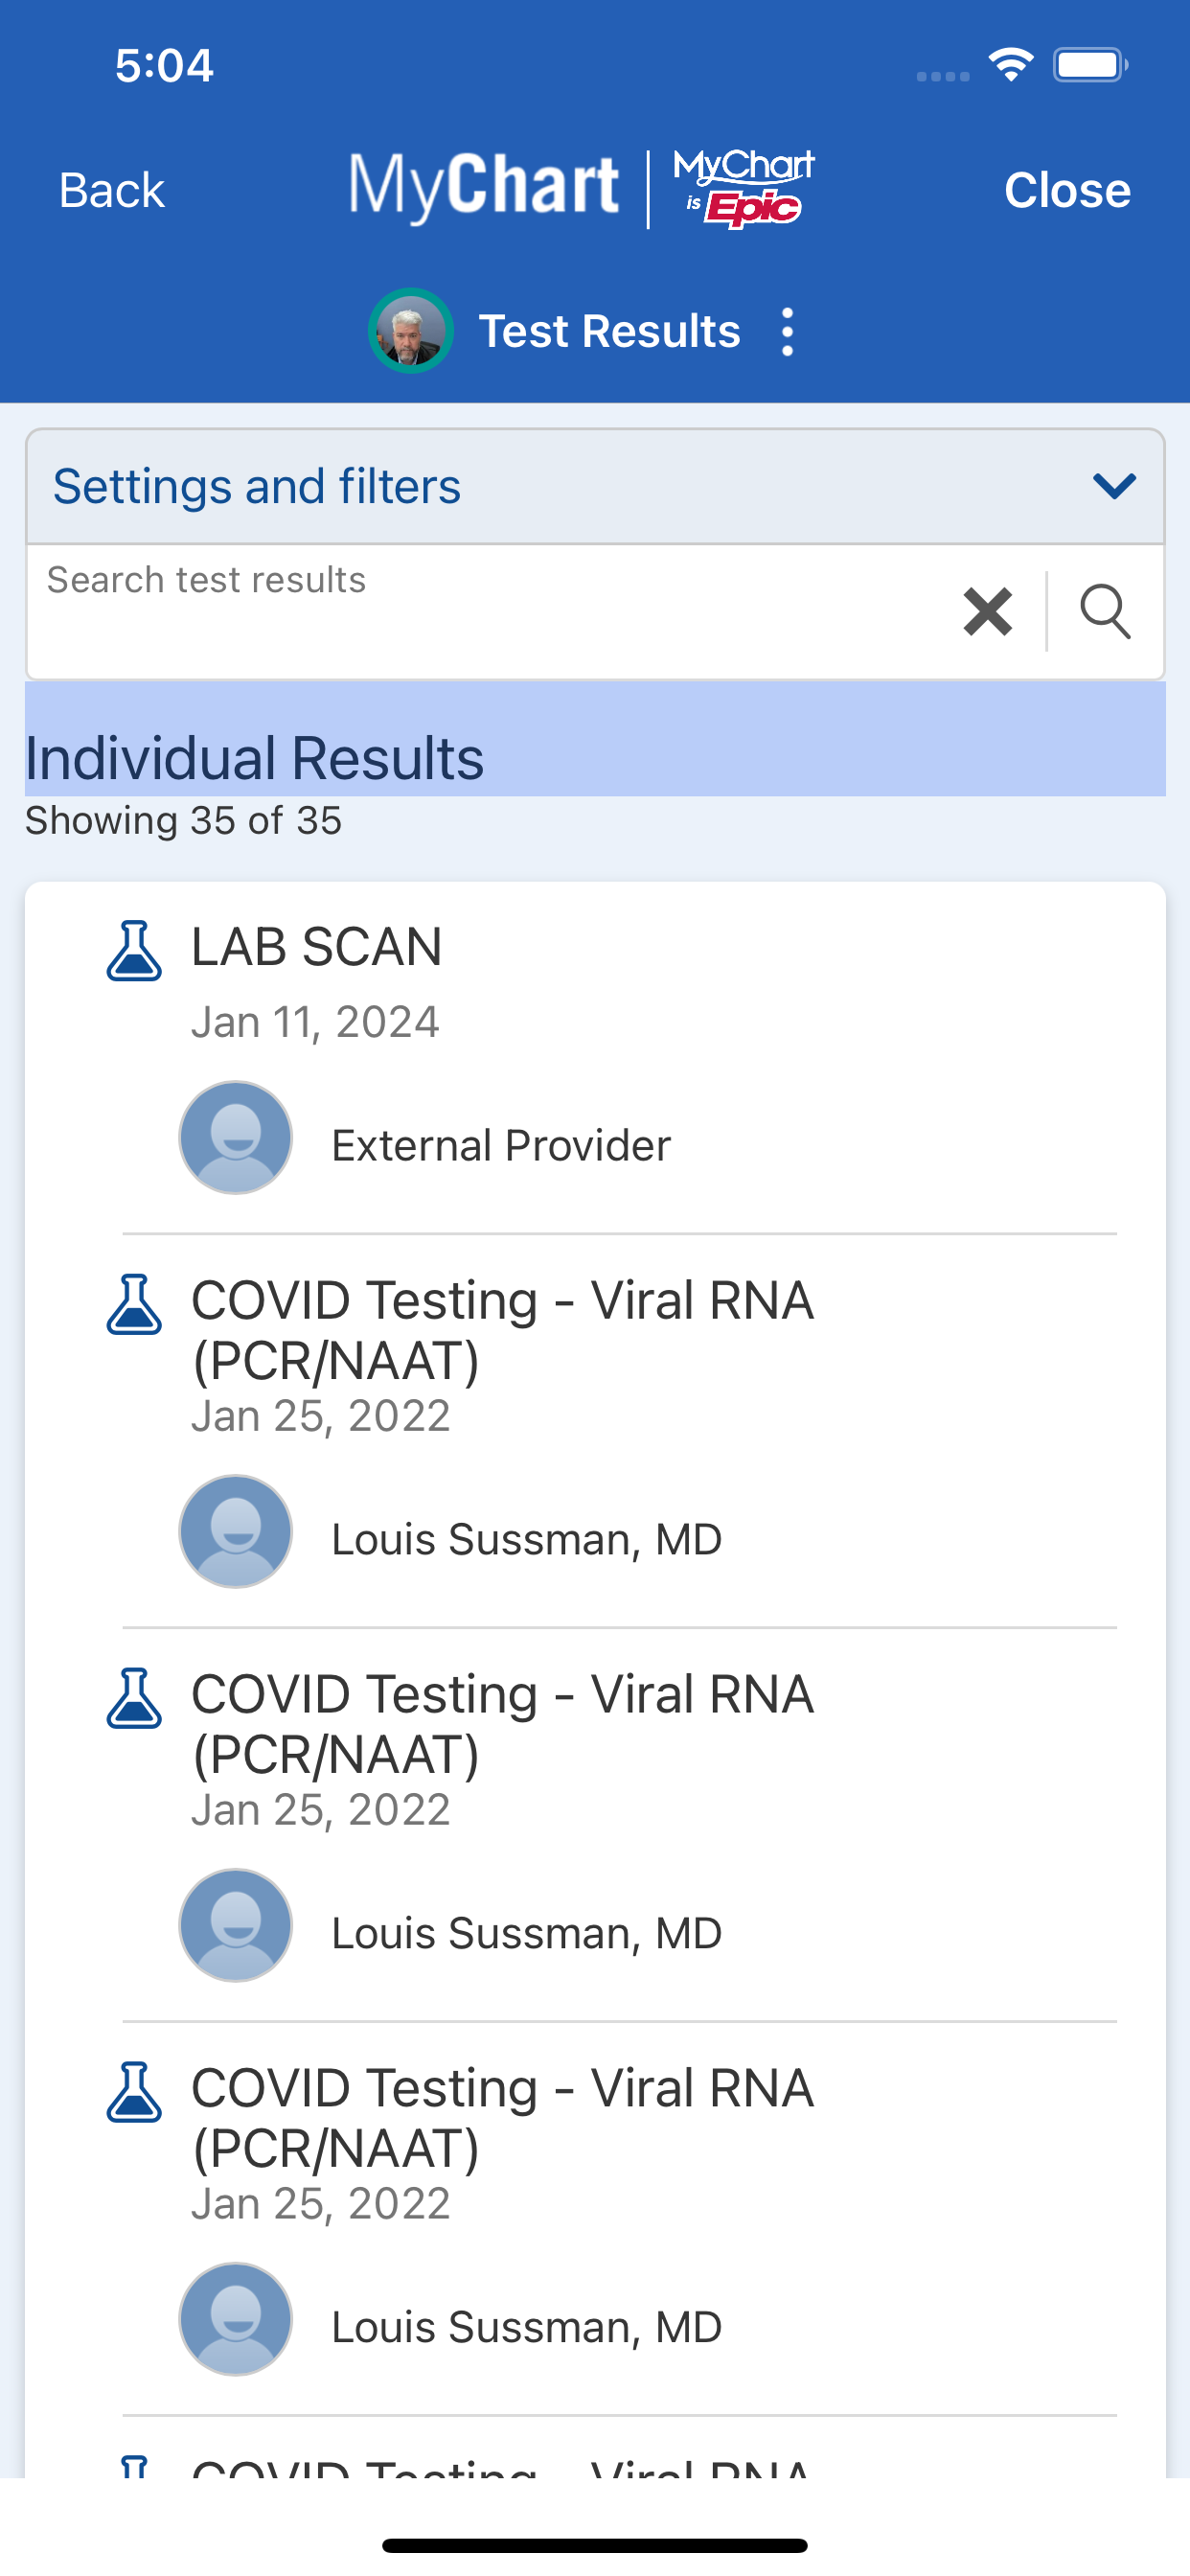
Task: Open the three-dot menu beside Test Results
Action: point(788,332)
